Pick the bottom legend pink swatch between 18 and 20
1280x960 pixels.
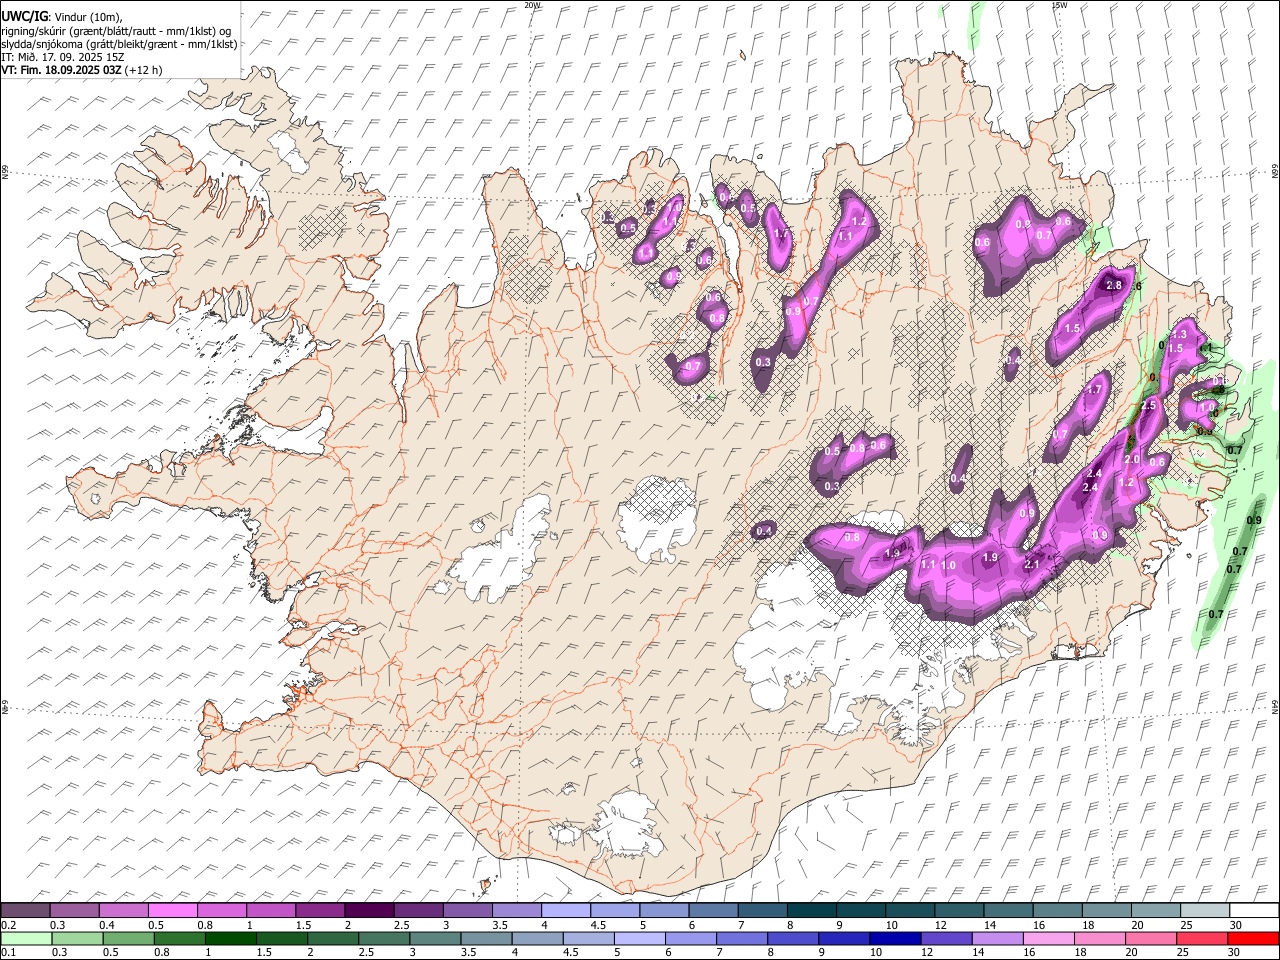coord(1100,938)
